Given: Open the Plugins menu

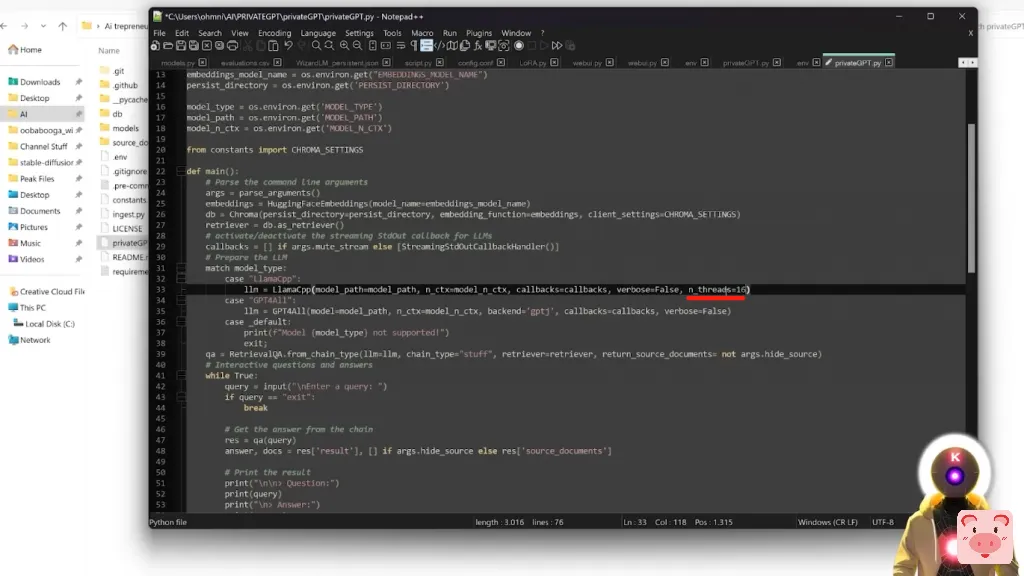Looking at the screenshot, I should tap(479, 33).
